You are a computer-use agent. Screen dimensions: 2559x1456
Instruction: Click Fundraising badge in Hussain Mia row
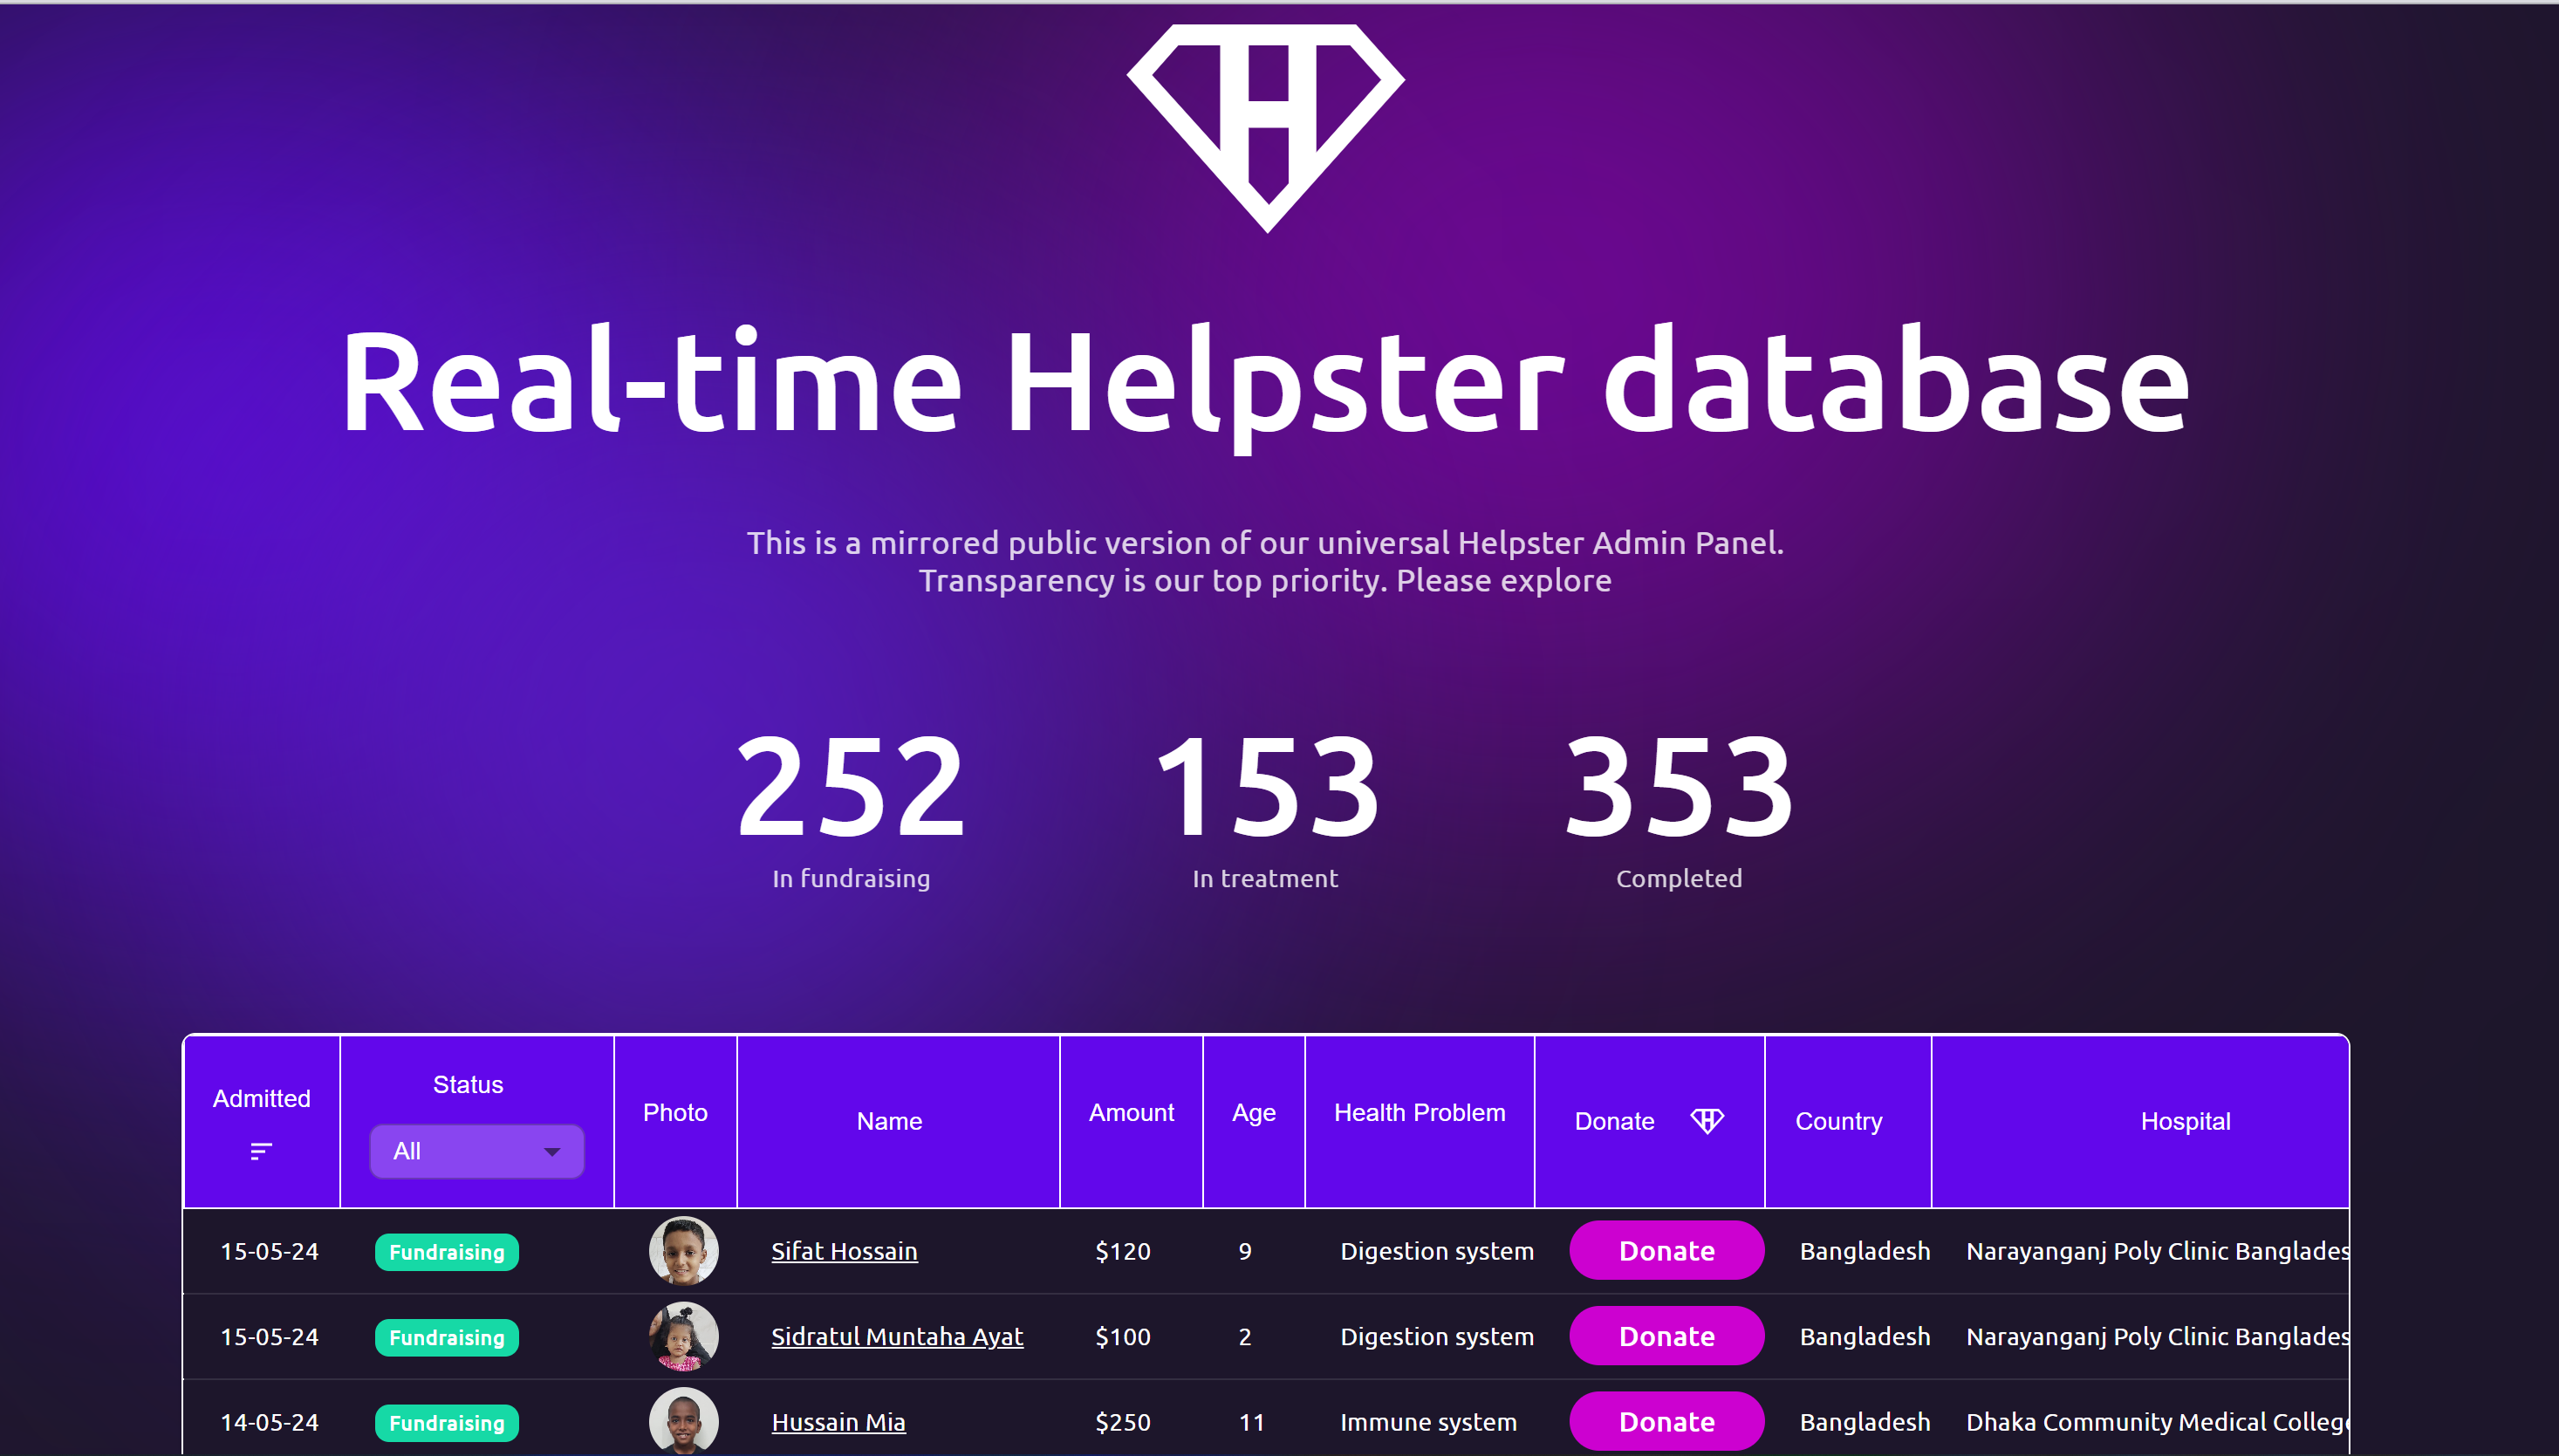tap(447, 1423)
